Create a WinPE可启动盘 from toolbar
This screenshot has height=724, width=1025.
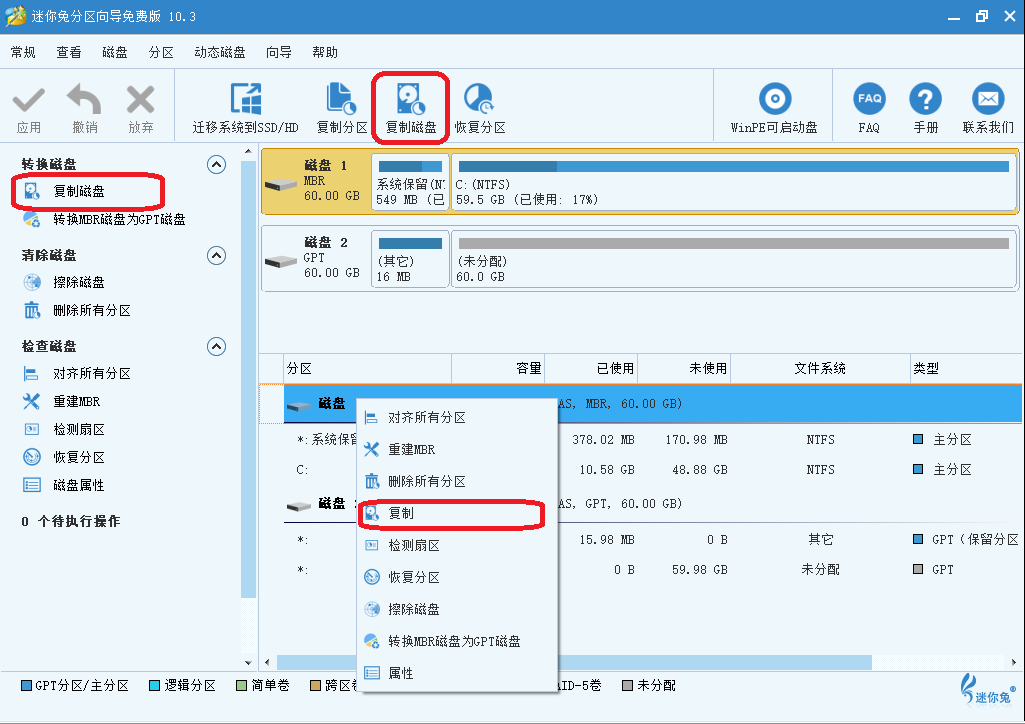coord(774,108)
